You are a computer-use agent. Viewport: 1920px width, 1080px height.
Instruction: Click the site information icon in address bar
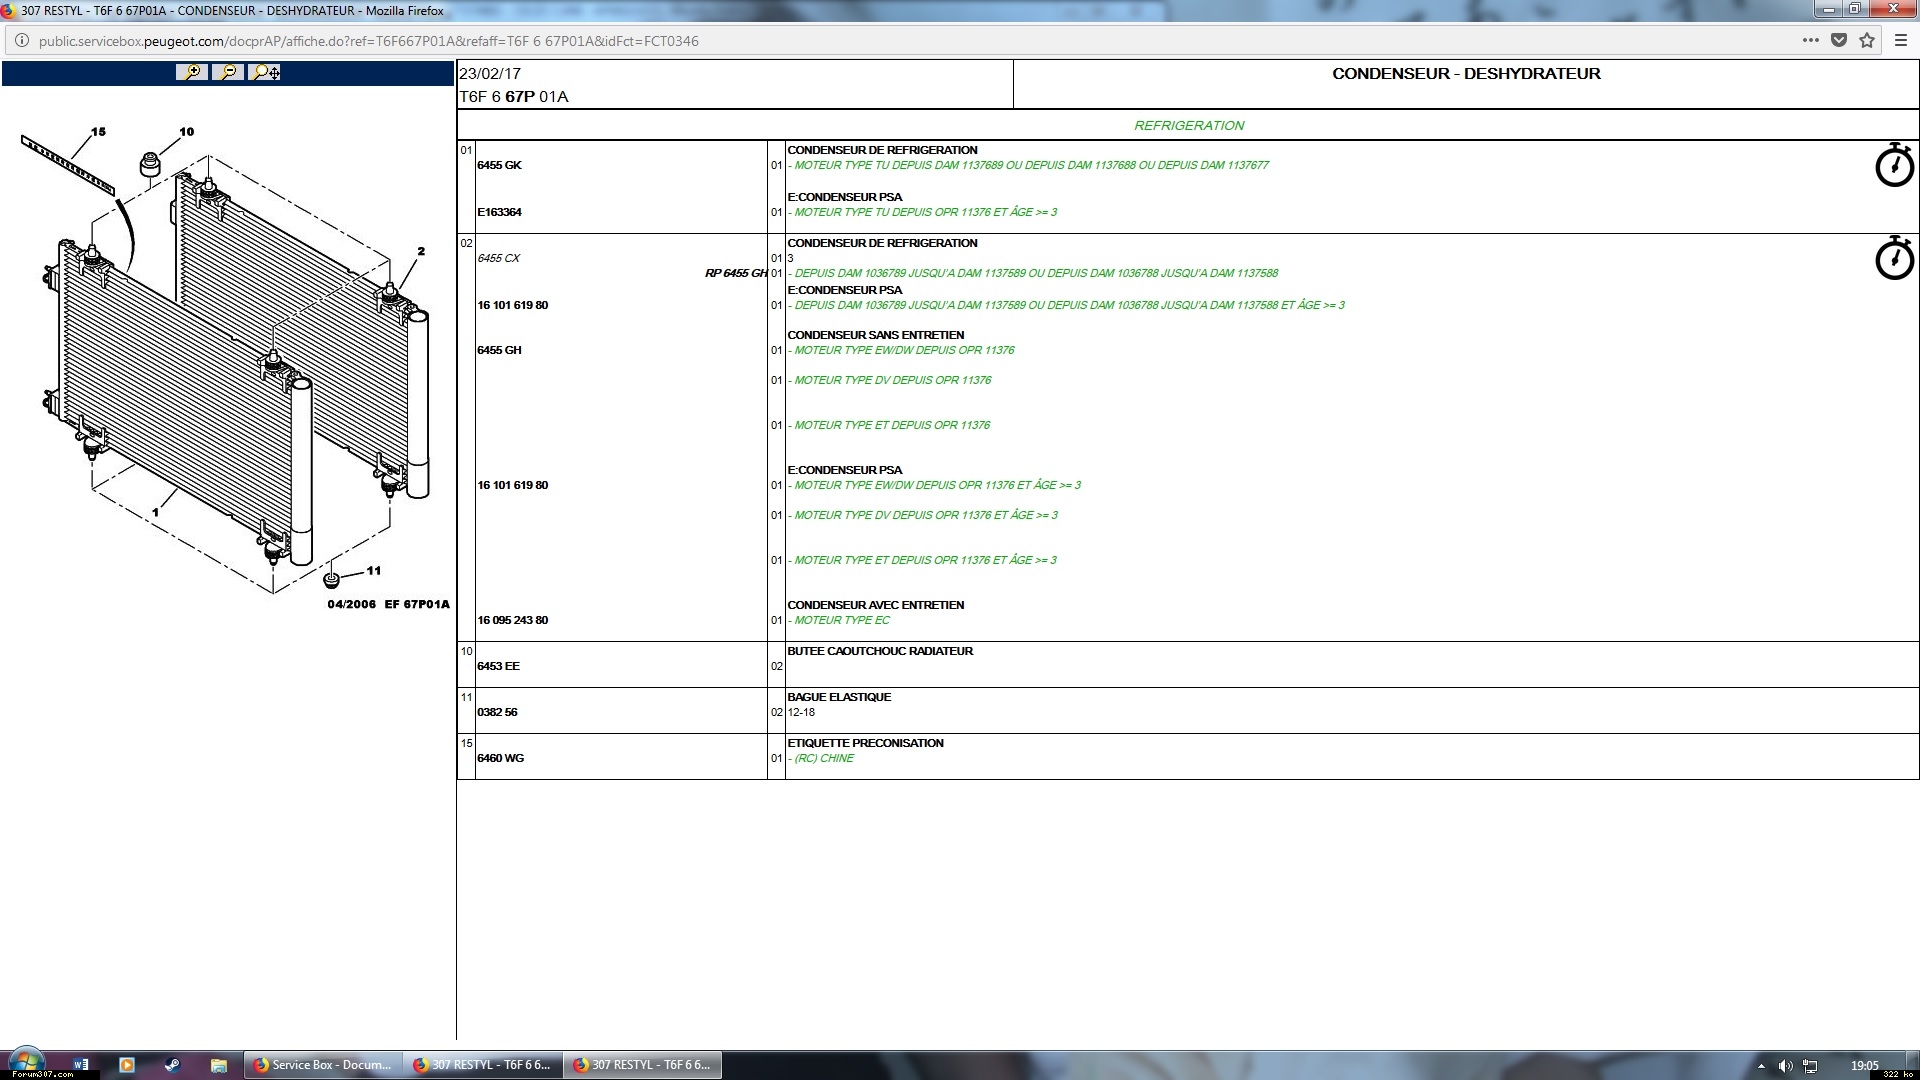point(22,41)
